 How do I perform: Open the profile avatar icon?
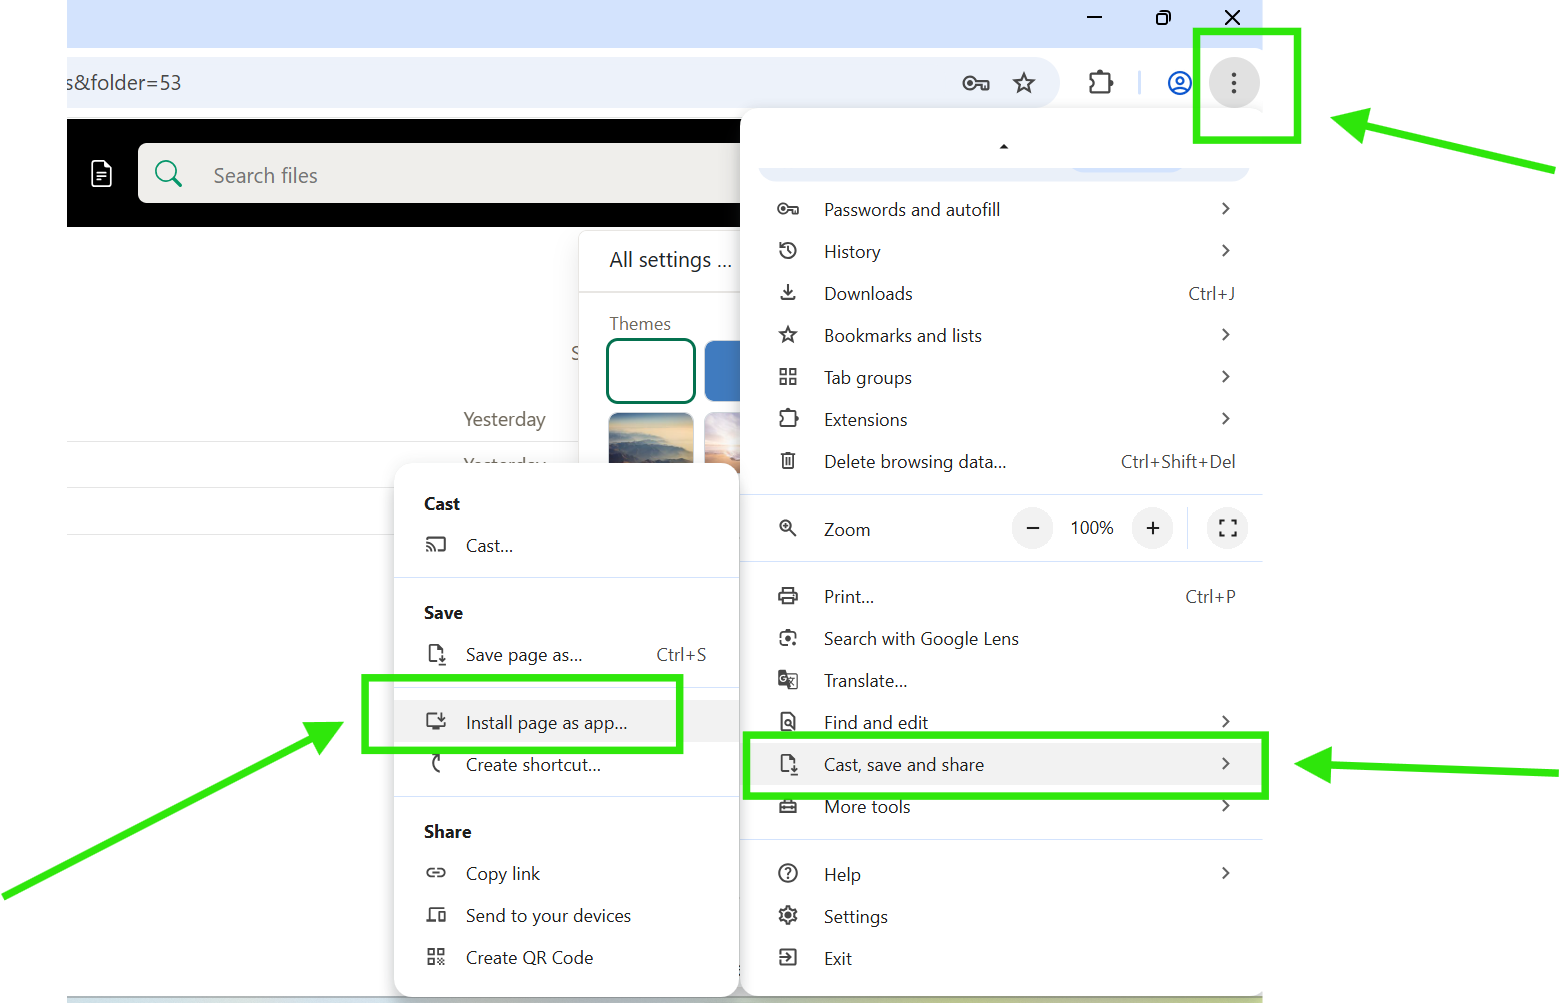(x=1180, y=83)
